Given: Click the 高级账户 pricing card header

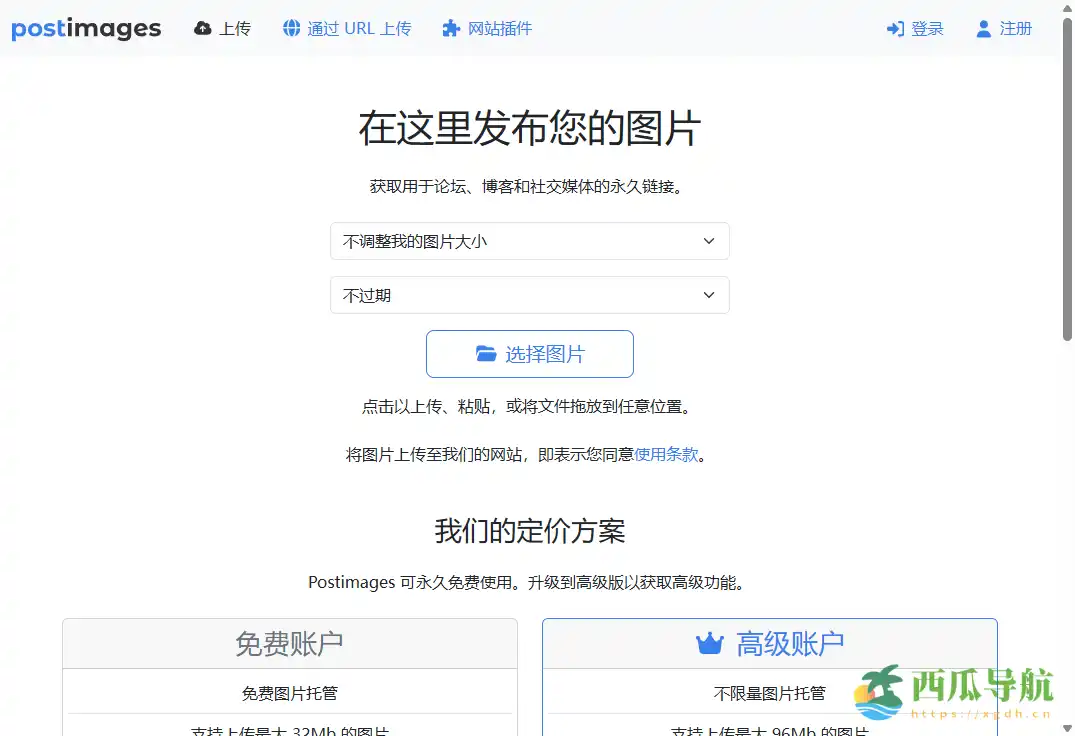Looking at the screenshot, I should point(769,642).
